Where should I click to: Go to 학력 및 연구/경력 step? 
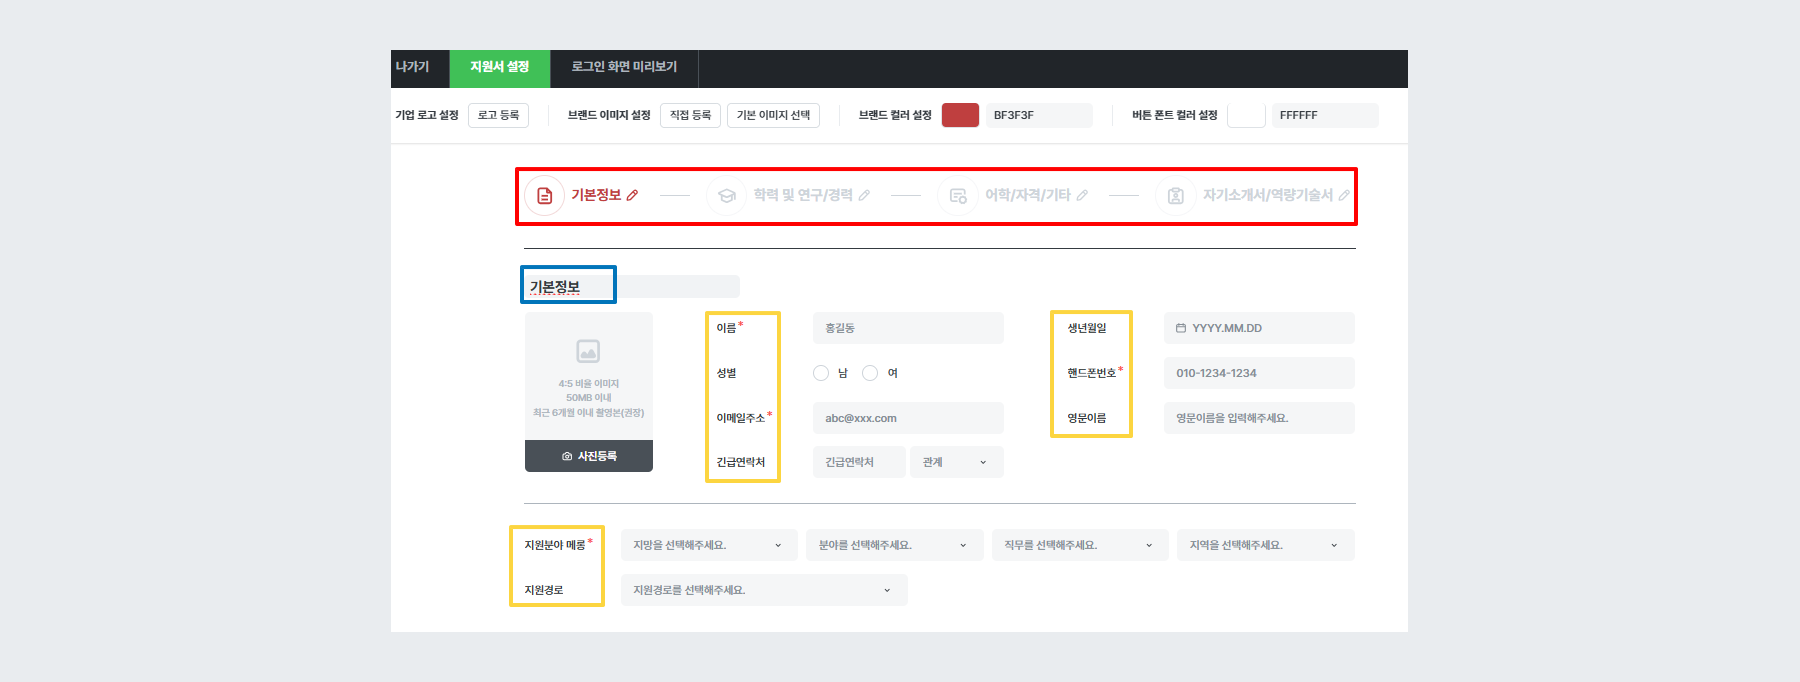[803, 195]
